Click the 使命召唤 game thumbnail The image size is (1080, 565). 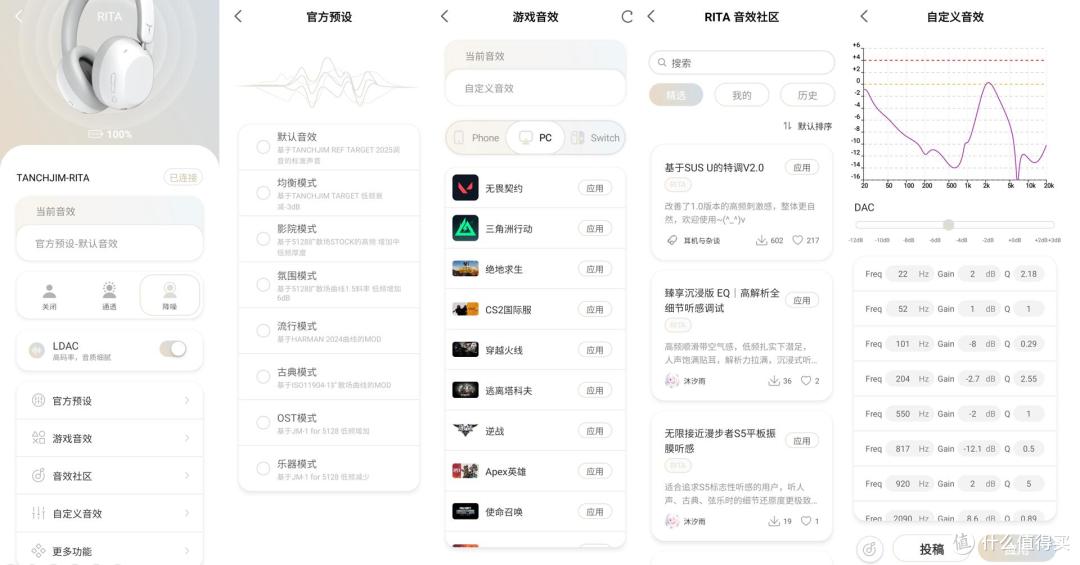466,512
